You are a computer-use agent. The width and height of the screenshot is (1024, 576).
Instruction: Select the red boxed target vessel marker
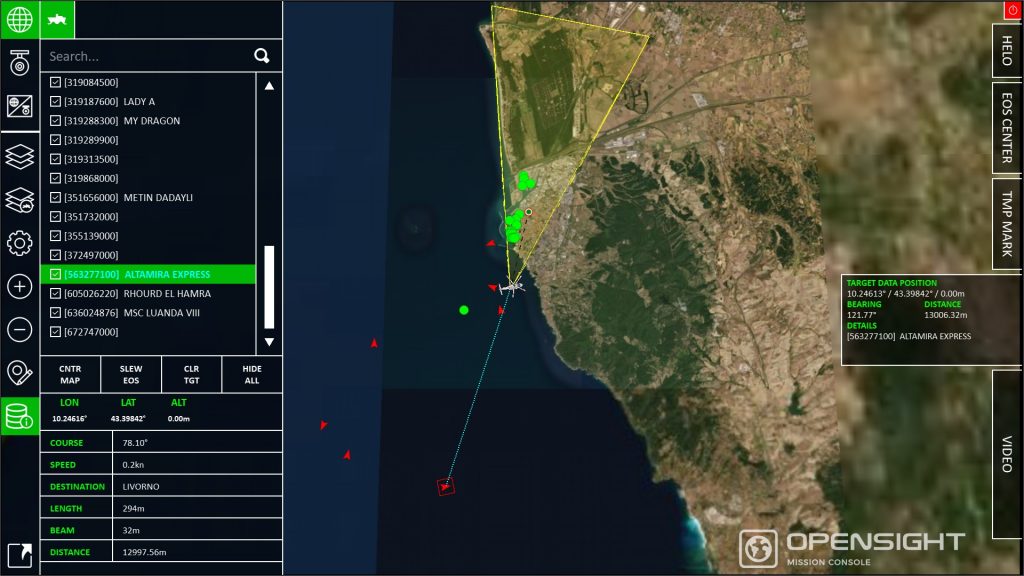445,487
